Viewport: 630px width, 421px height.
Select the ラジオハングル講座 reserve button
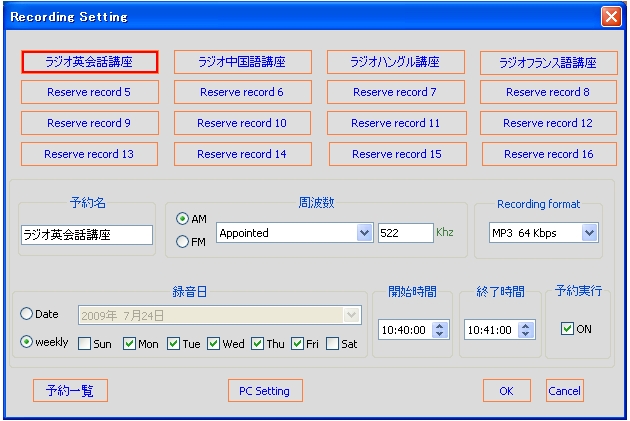(x=396, y=62)
